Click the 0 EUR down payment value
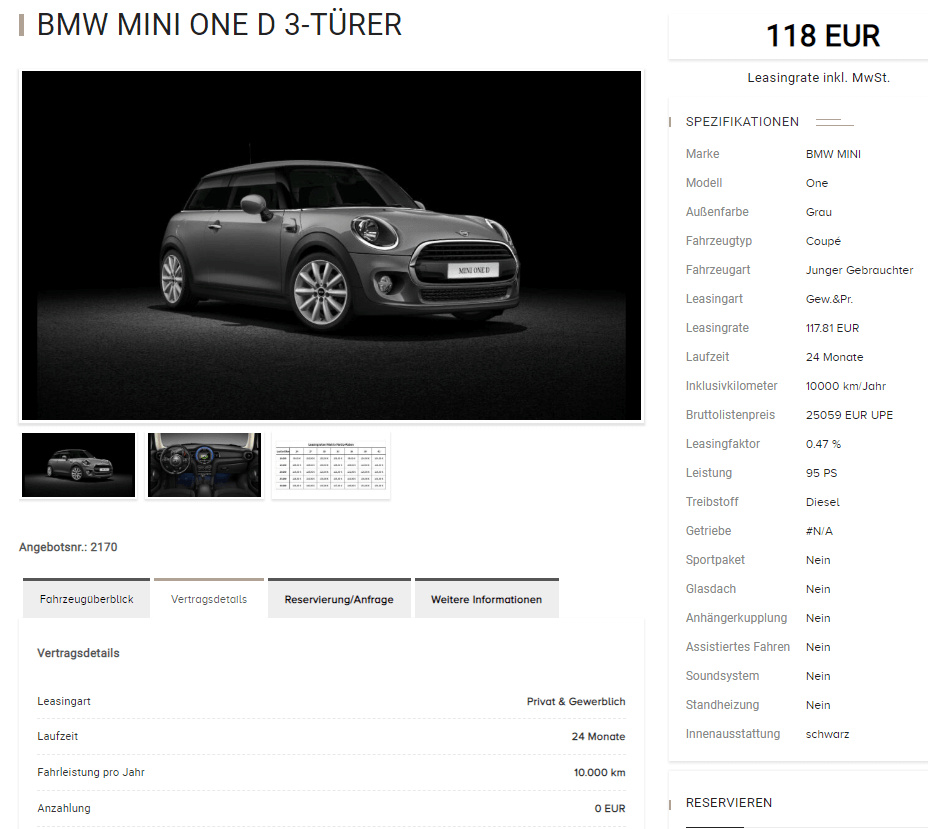 [610, 808]
